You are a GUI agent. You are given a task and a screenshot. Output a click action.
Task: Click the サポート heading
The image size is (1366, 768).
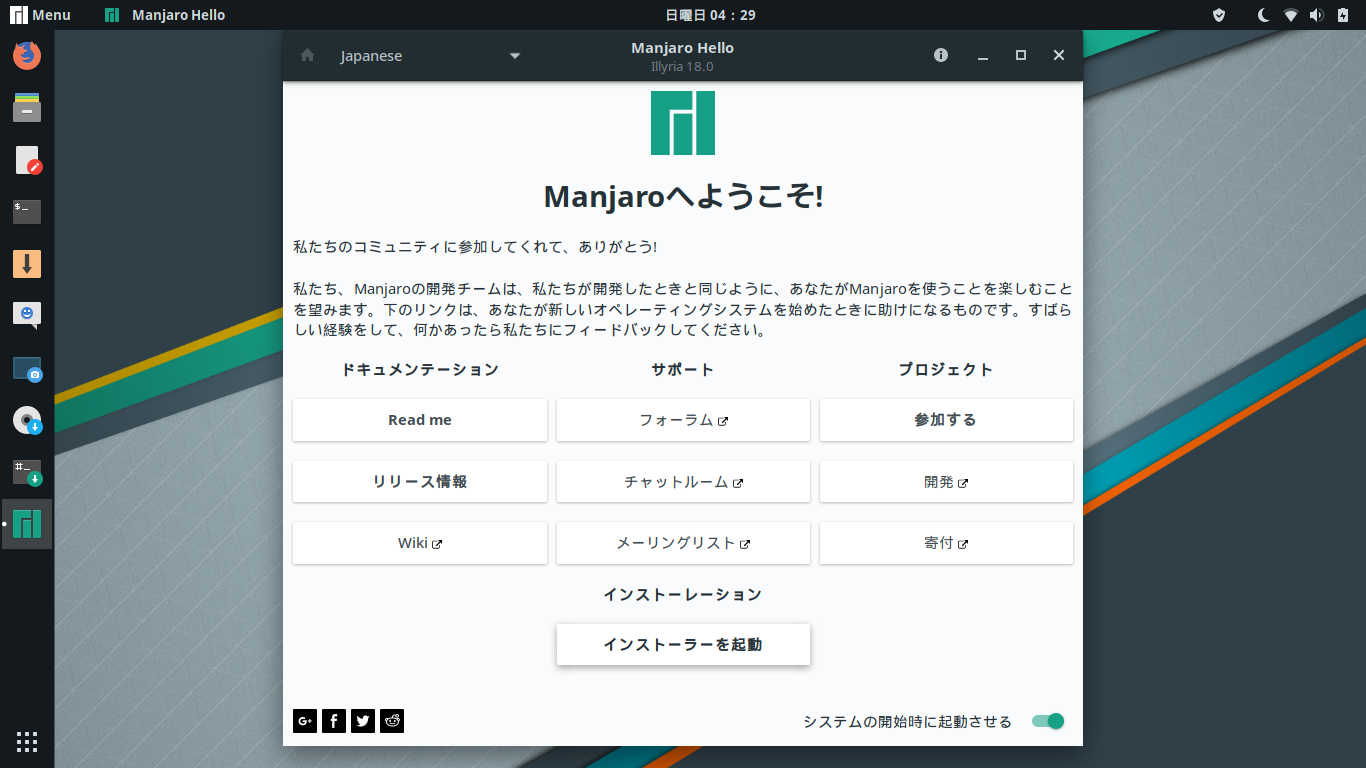[x=683, y=370]
